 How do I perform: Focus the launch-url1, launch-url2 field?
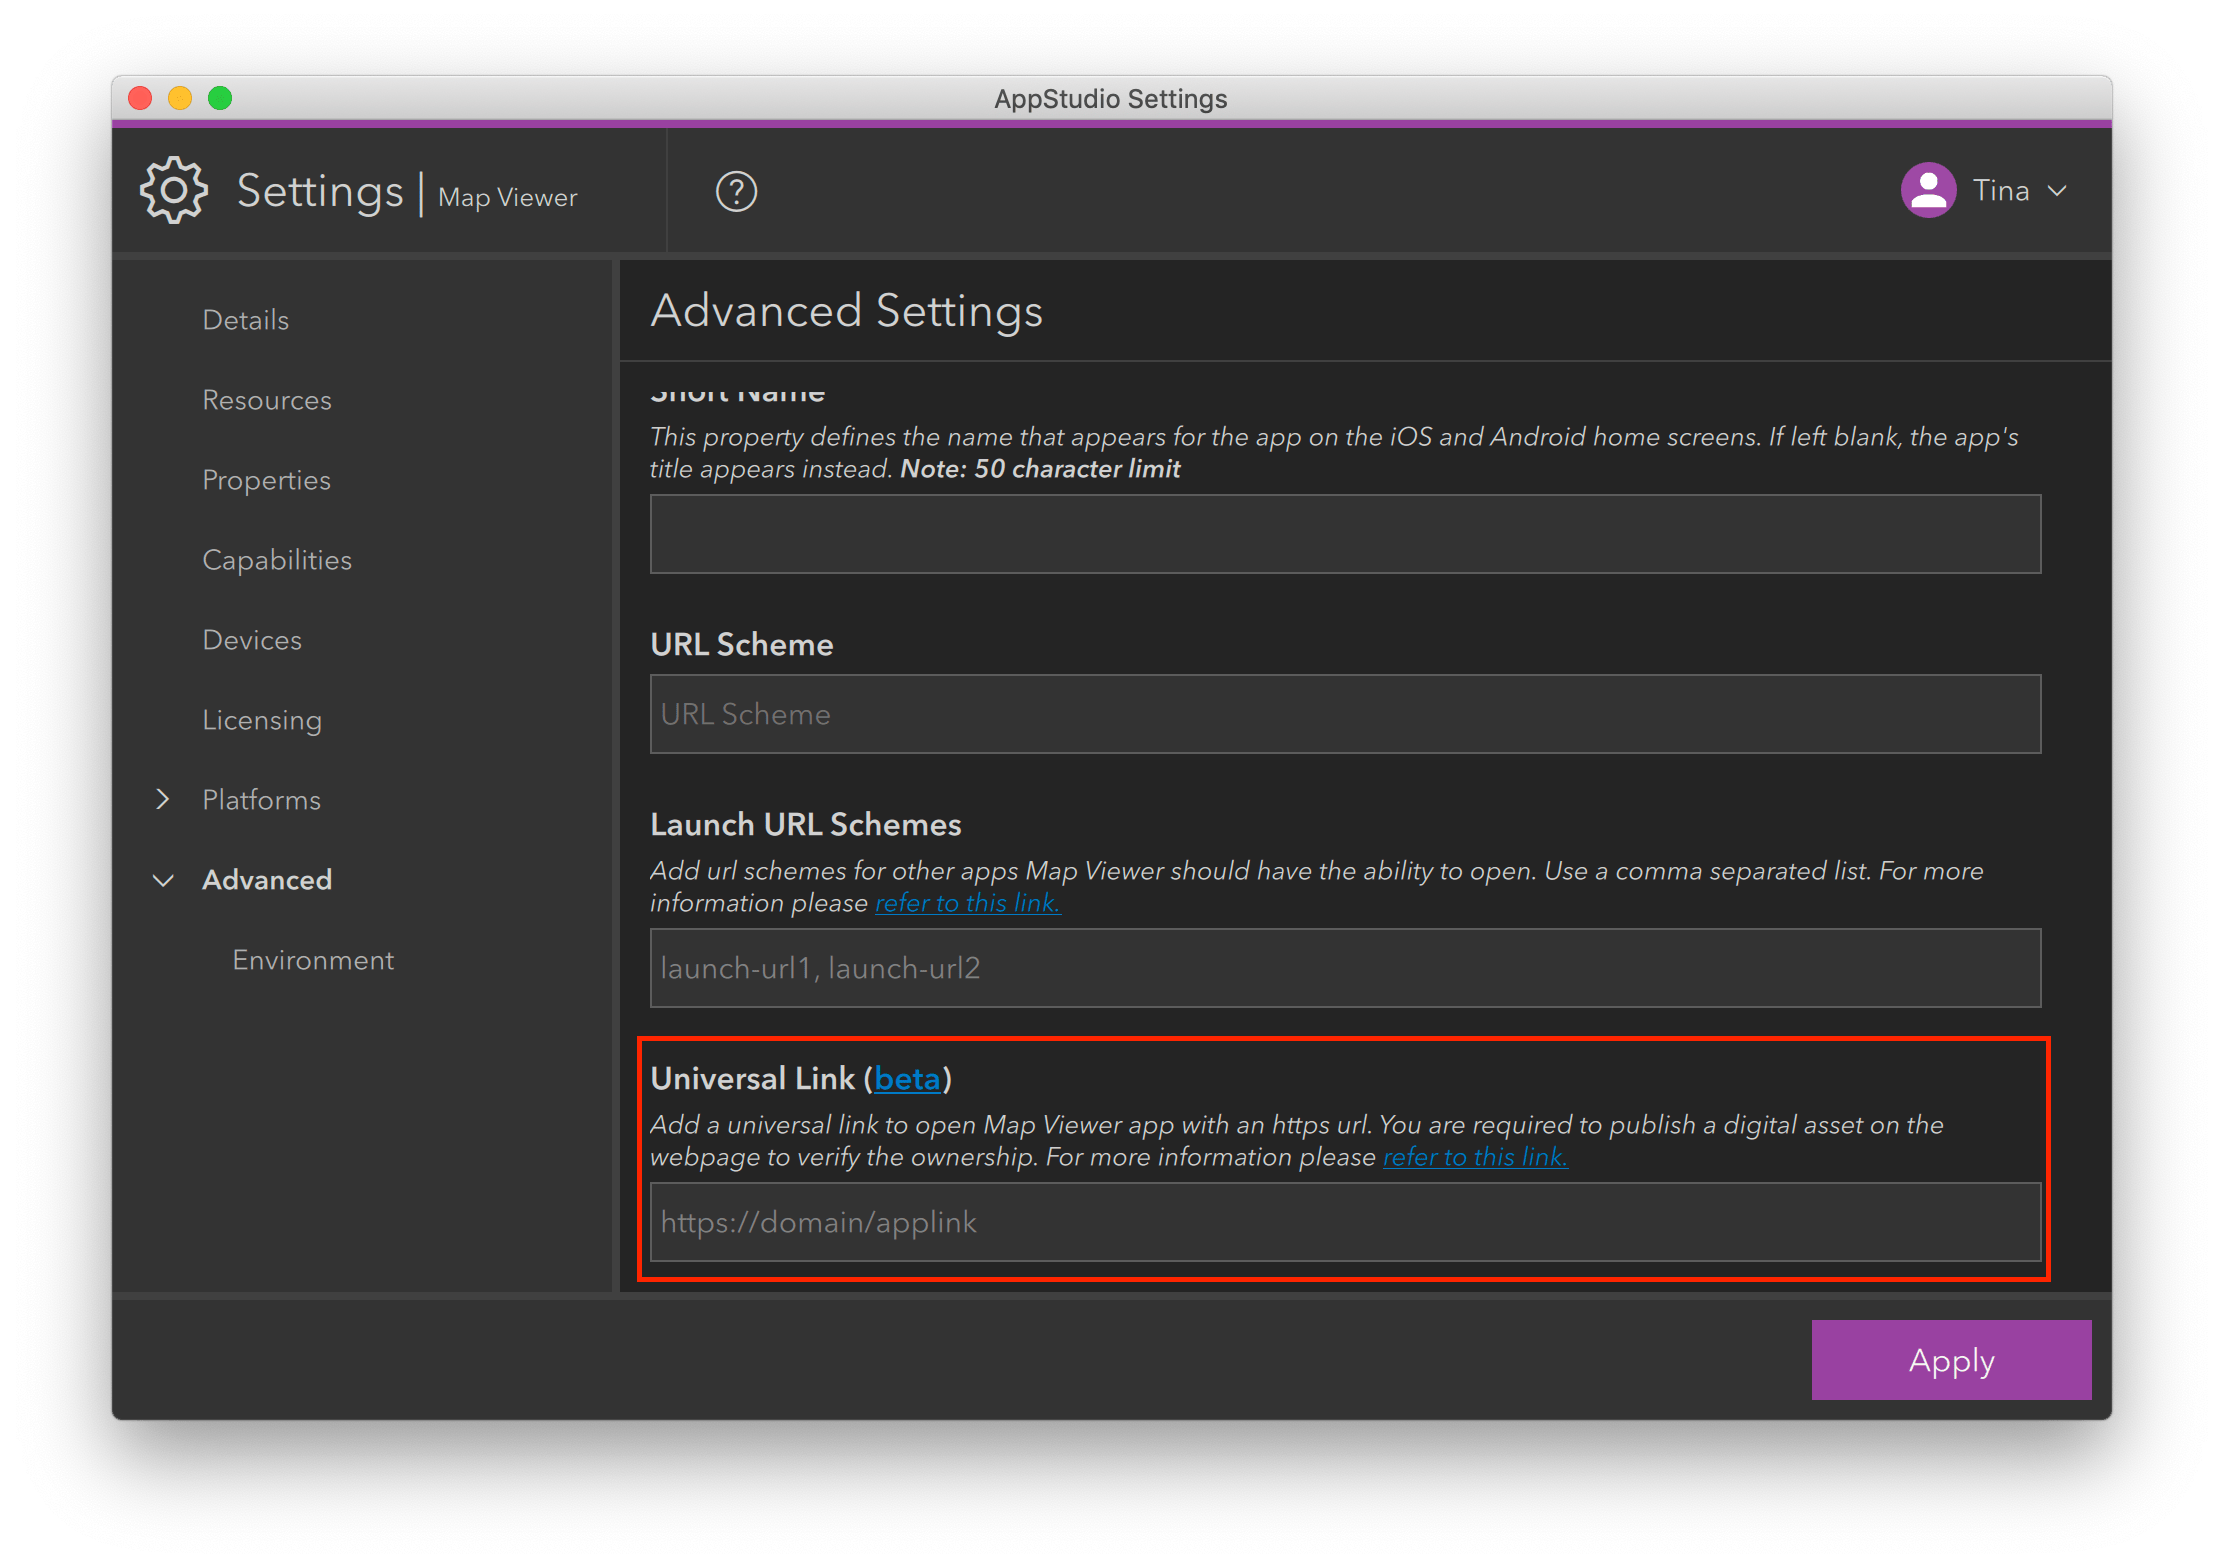coord(1345,968)
